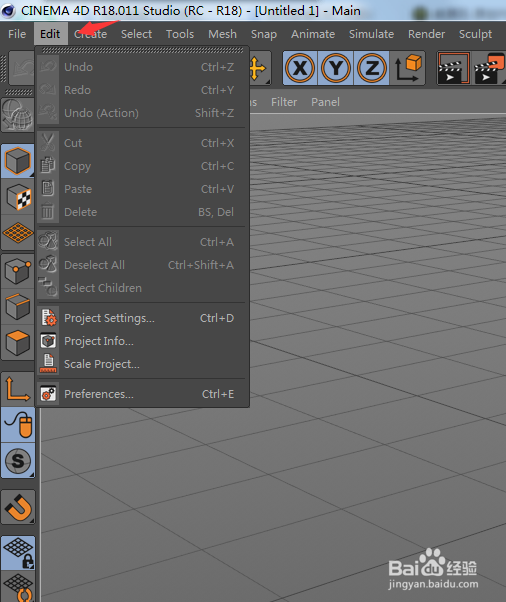The image size is (506, 602).
Task: Click the Undo menu entry
Action: pyautogui.click(x=142, y=67)
